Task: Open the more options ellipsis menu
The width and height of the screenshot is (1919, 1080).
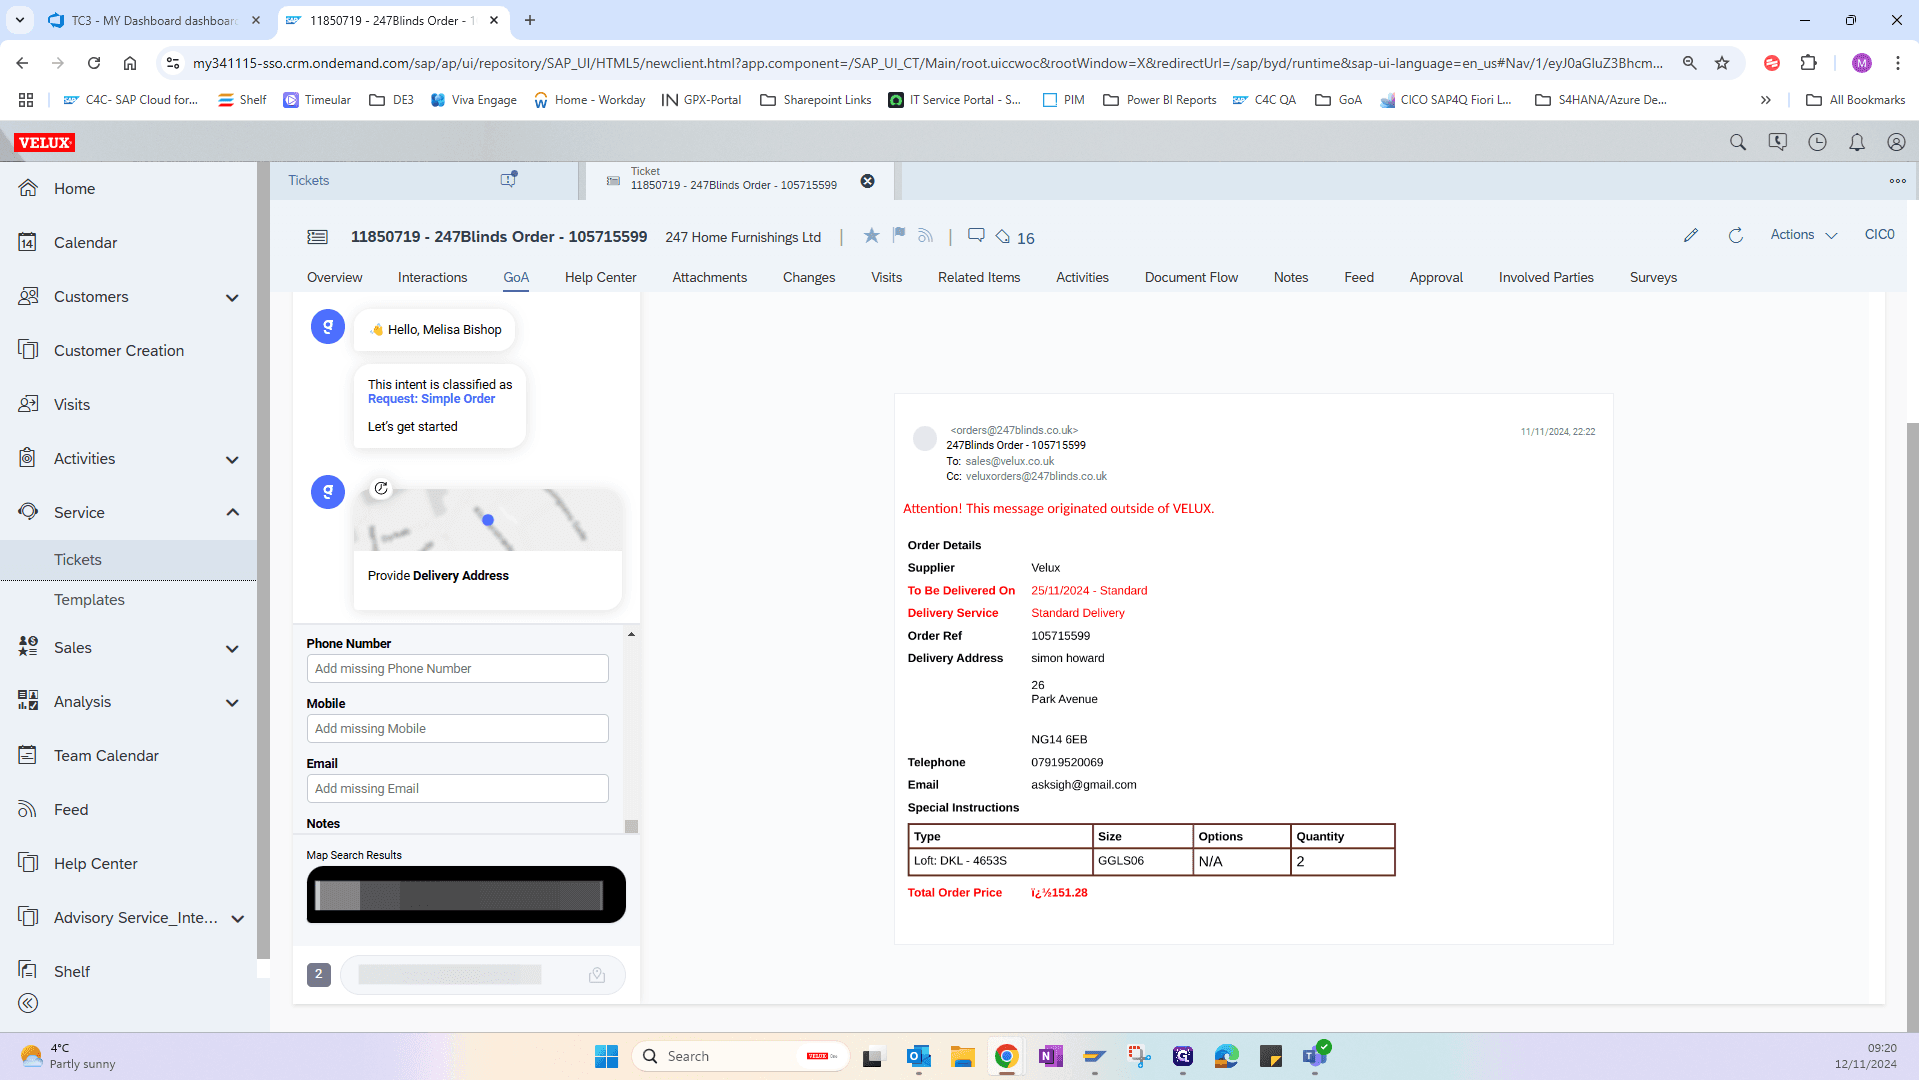Action: tap(1898, 181)
